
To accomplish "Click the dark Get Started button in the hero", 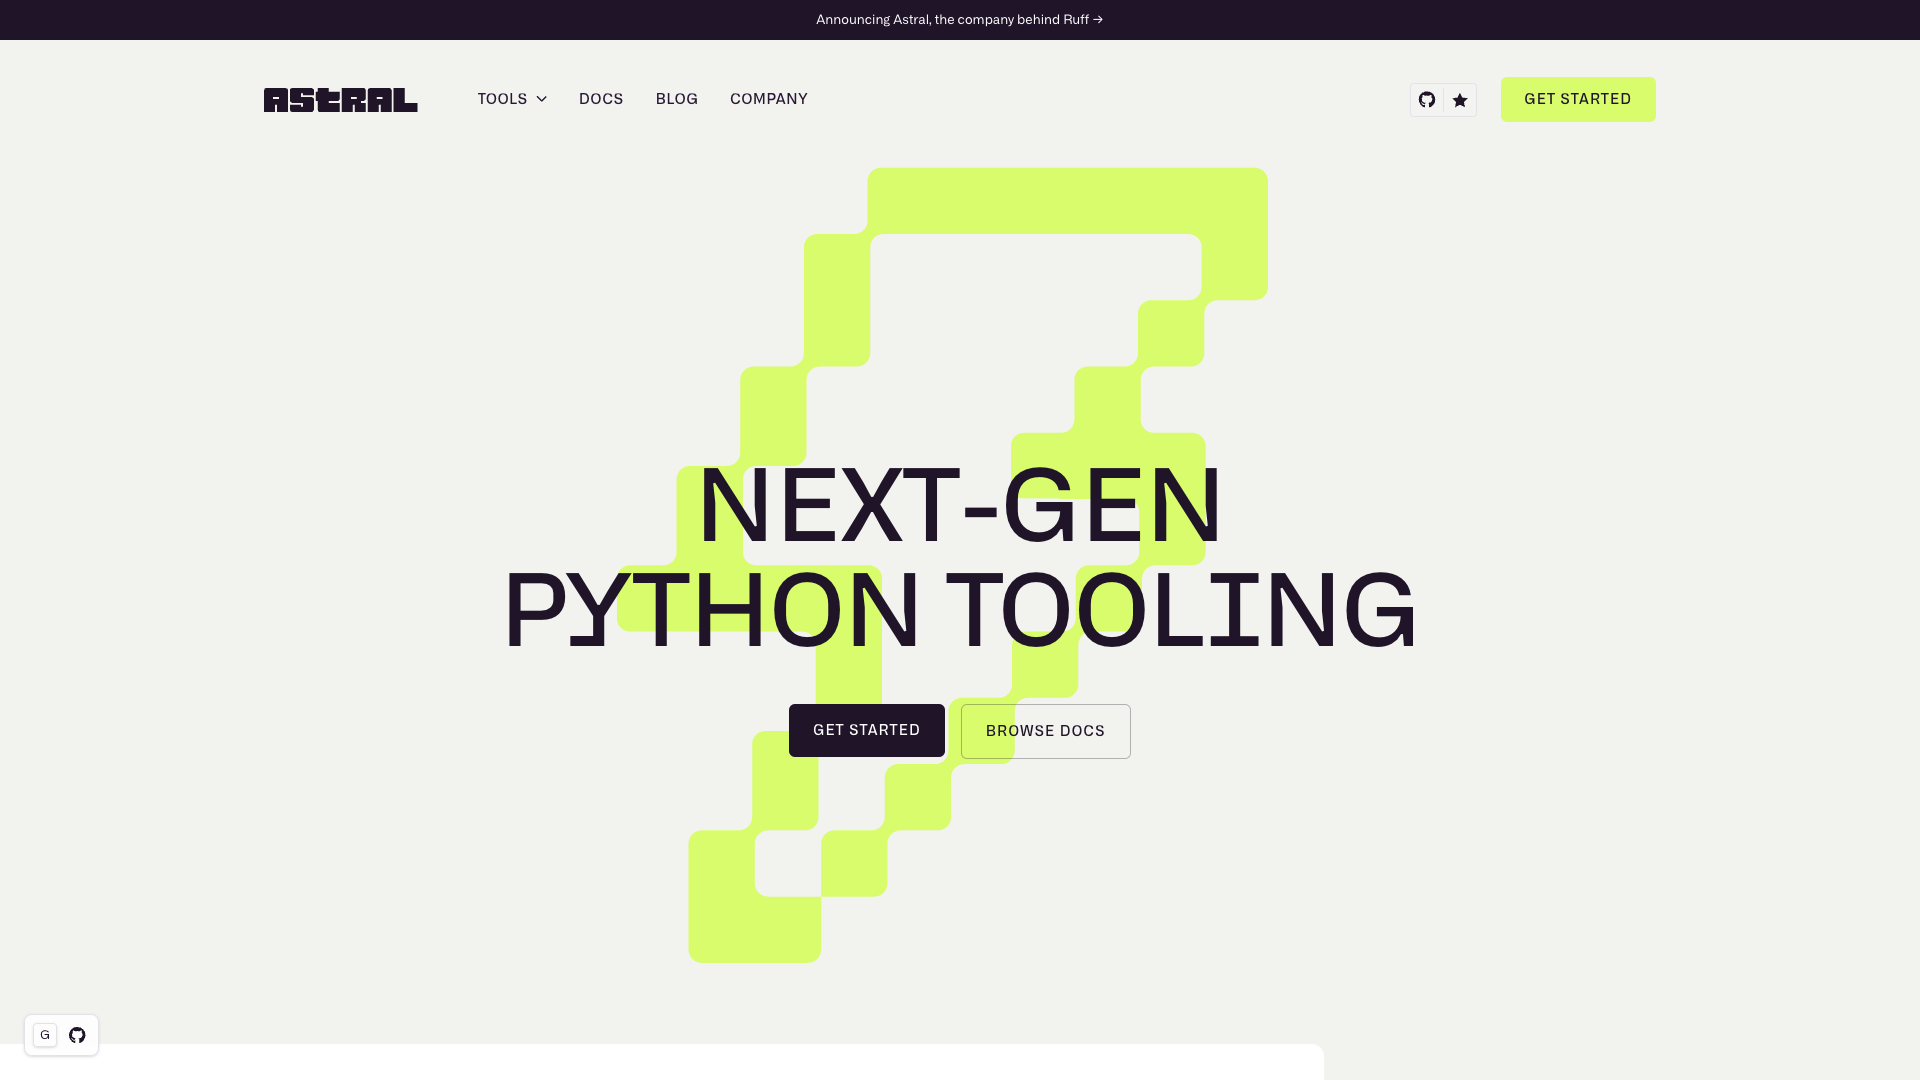I will point(867,730).
